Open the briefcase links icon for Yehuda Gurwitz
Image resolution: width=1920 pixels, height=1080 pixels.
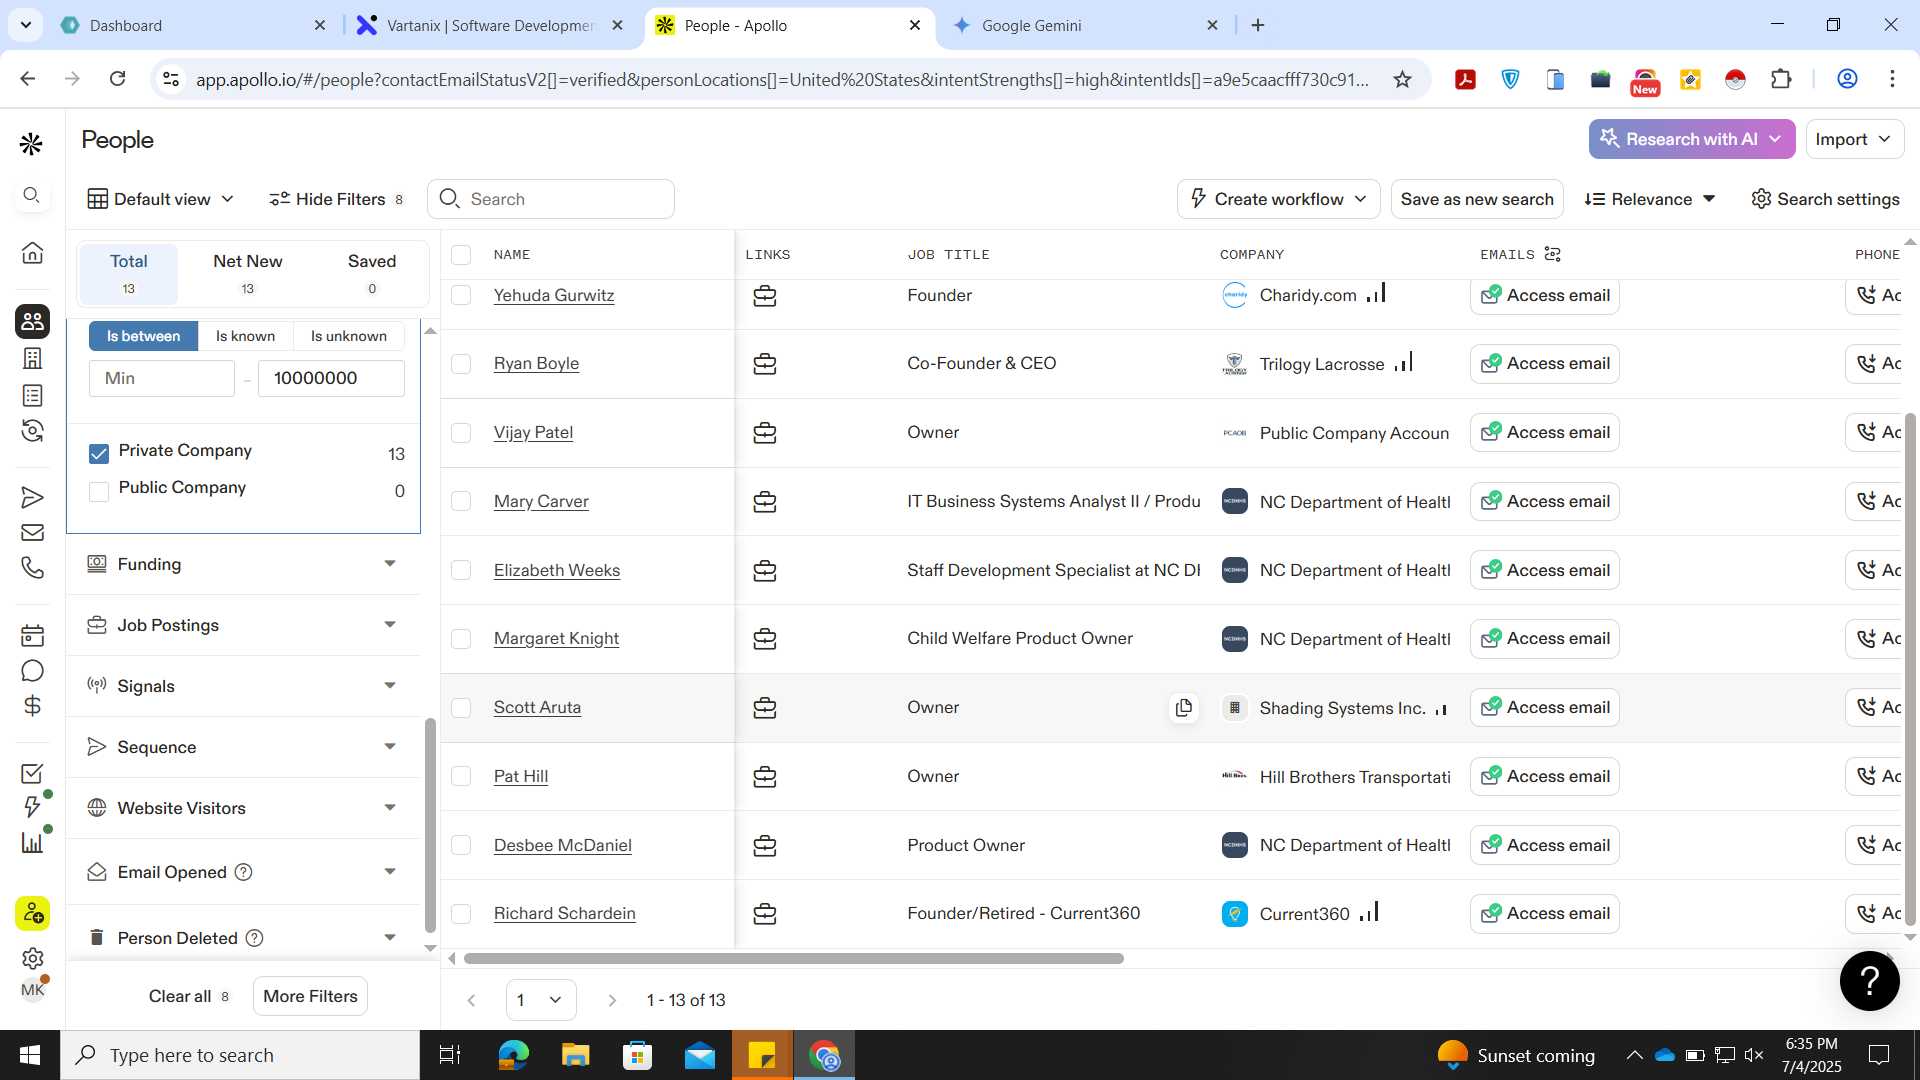[x=765, y=296]
